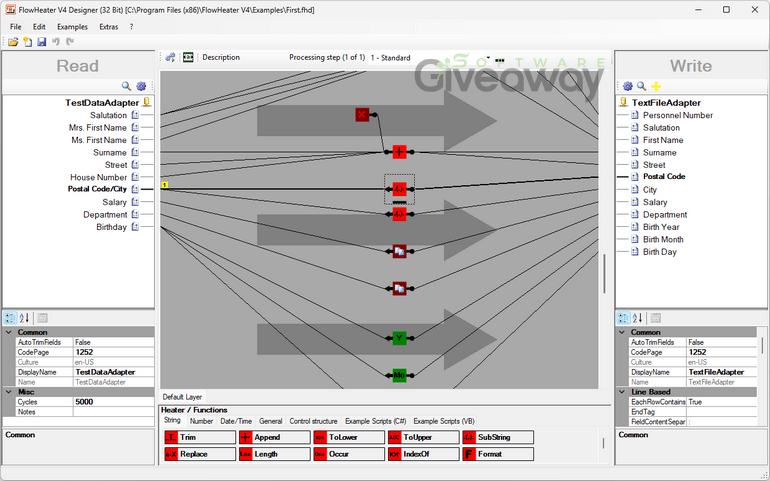Collapse the Misc section in Read properties
This screenshot has width=770, height=481.
pos(9,392)
